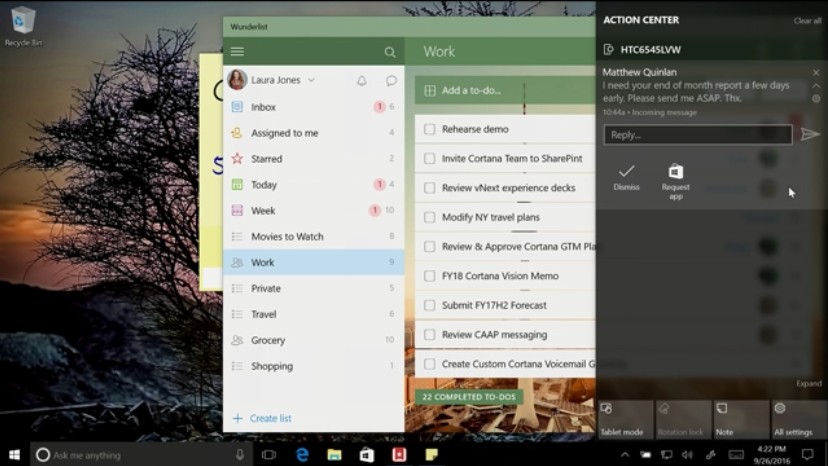
Task: Select the Today smart list
Action: (x=314, y=184)
